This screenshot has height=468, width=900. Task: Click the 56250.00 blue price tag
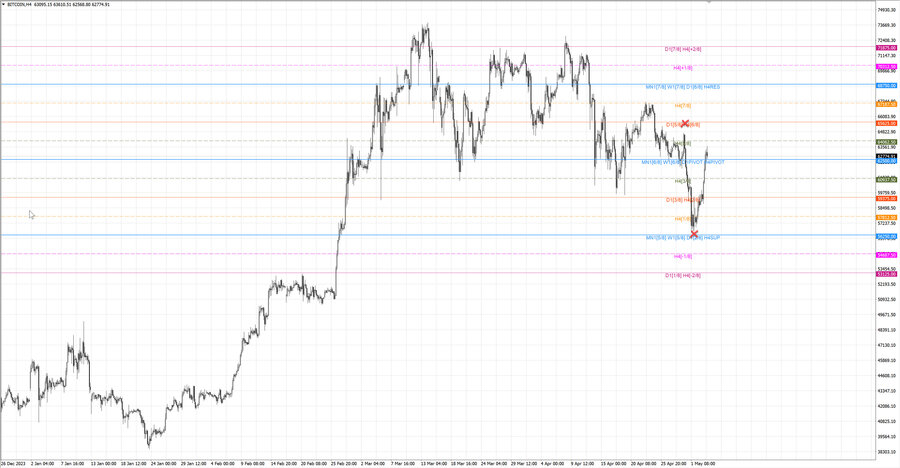pos(887,237)
